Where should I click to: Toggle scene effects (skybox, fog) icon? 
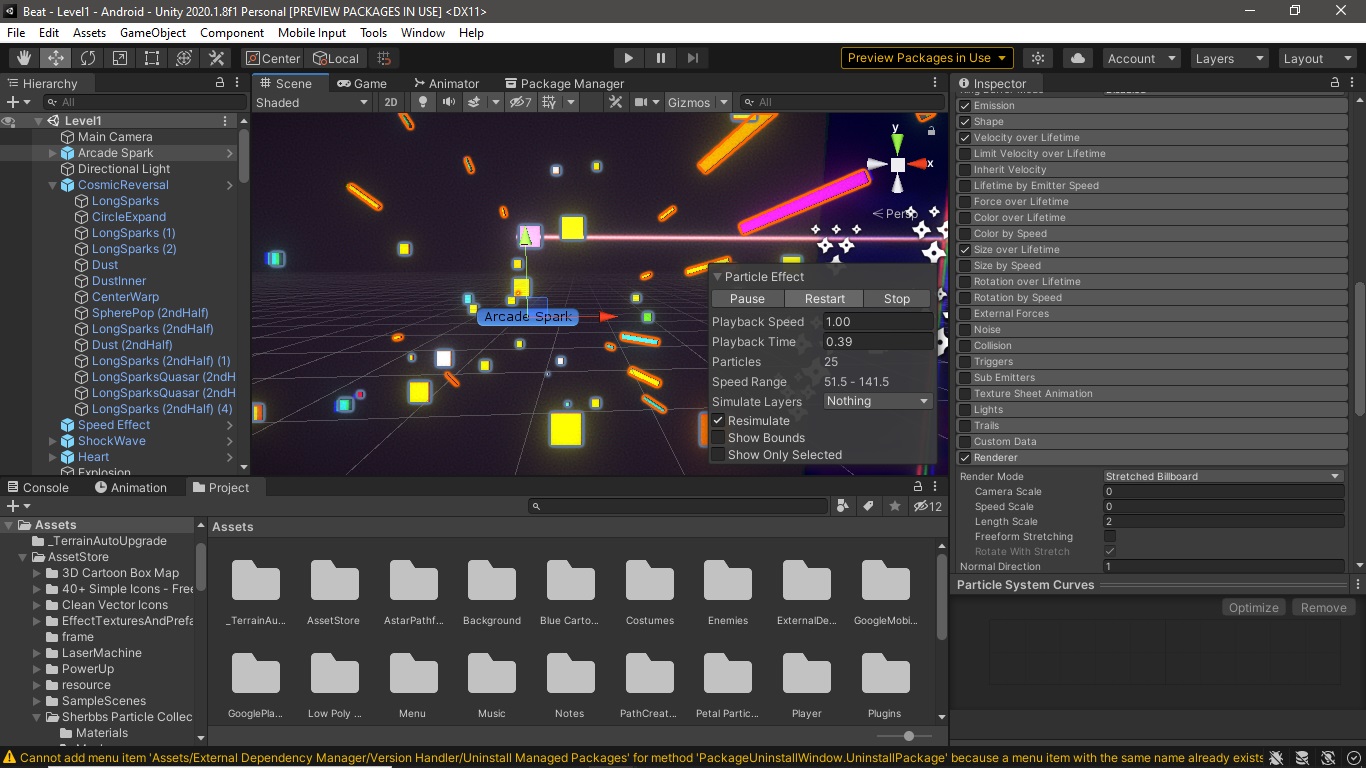pos(474,102)
